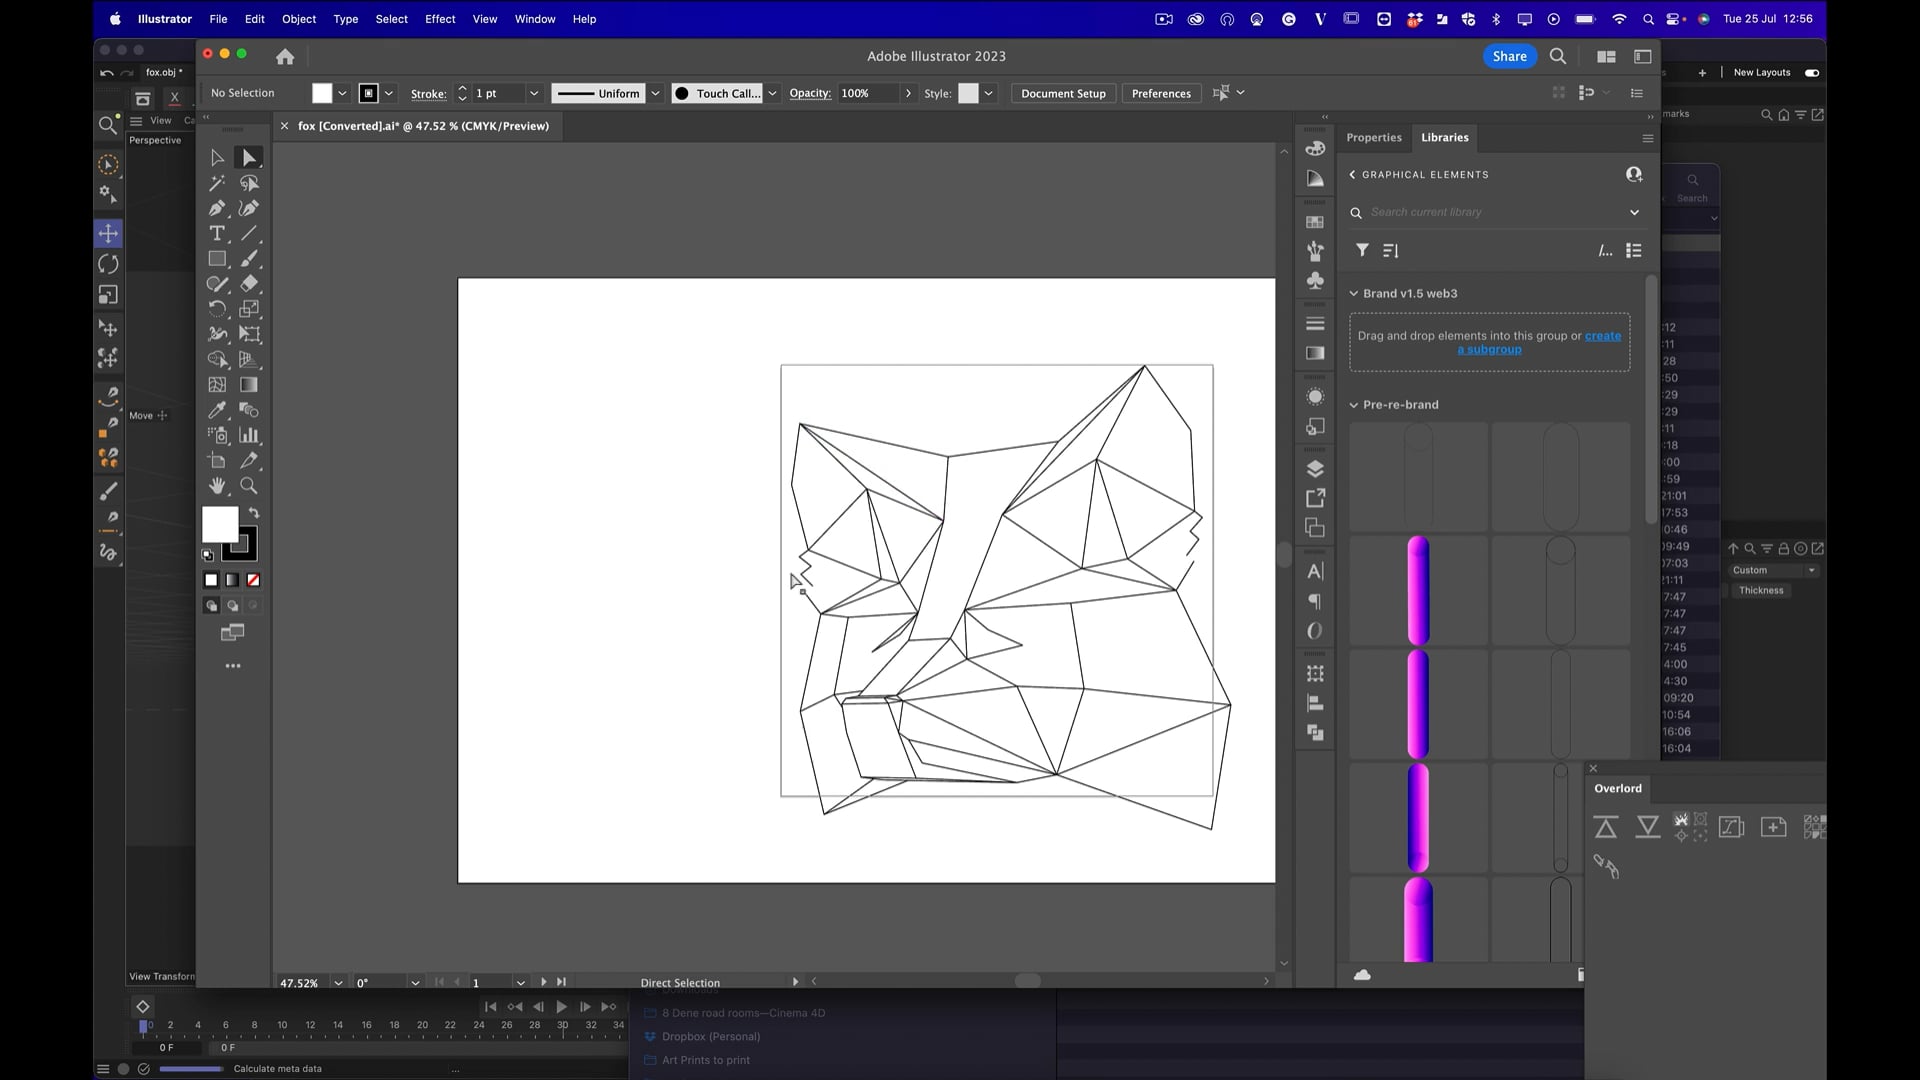Open the Uniform stroke profile dropdown
The width and height of the screenshot is (1920, 1080).
tap(655, 93)
